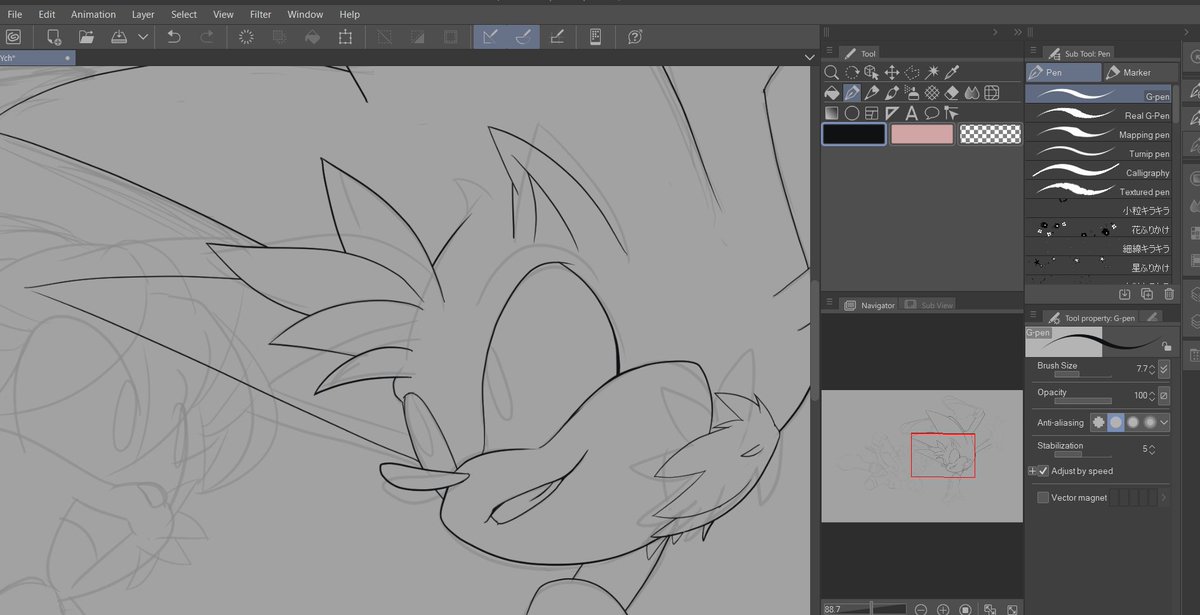
Task: Select the Eraser tool
Action: 952,92
